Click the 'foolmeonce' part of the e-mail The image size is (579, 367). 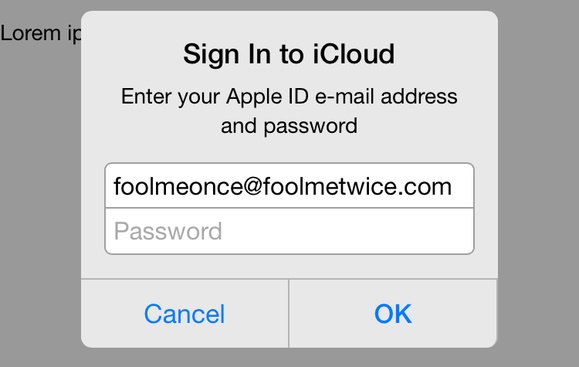[x=178, y=186]
